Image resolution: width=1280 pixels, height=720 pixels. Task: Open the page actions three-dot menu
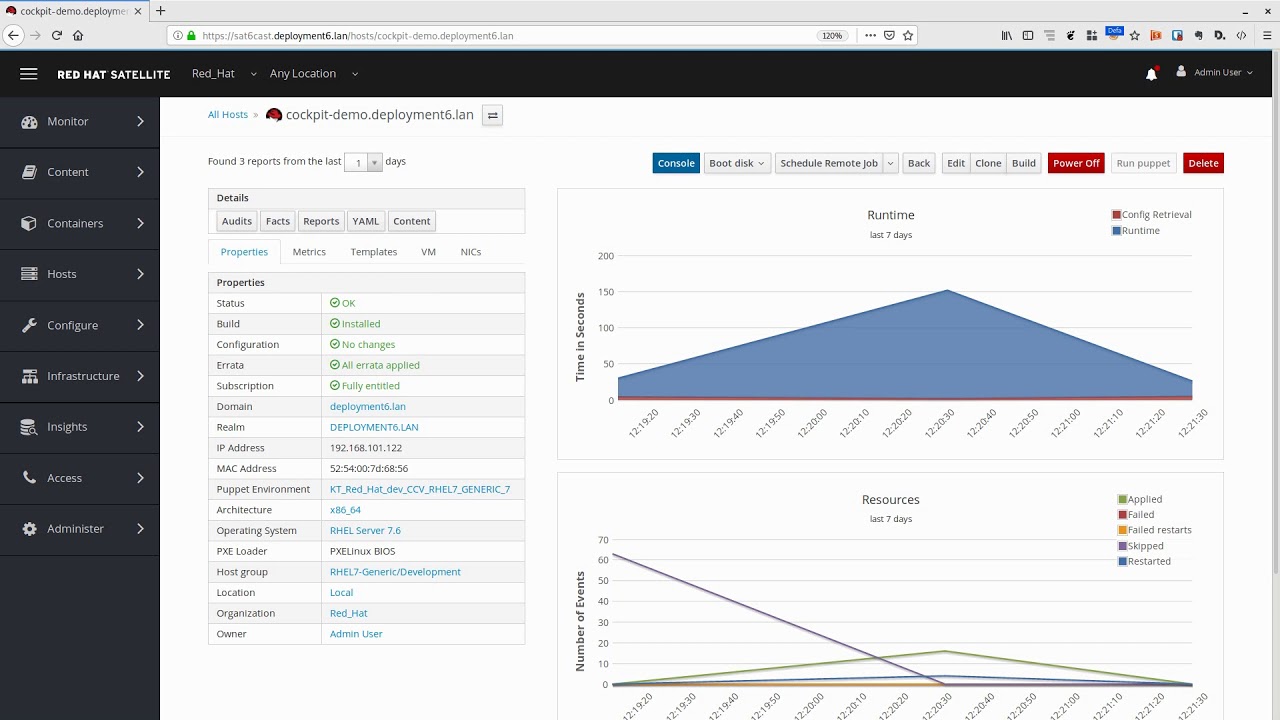tap(870, 35)
